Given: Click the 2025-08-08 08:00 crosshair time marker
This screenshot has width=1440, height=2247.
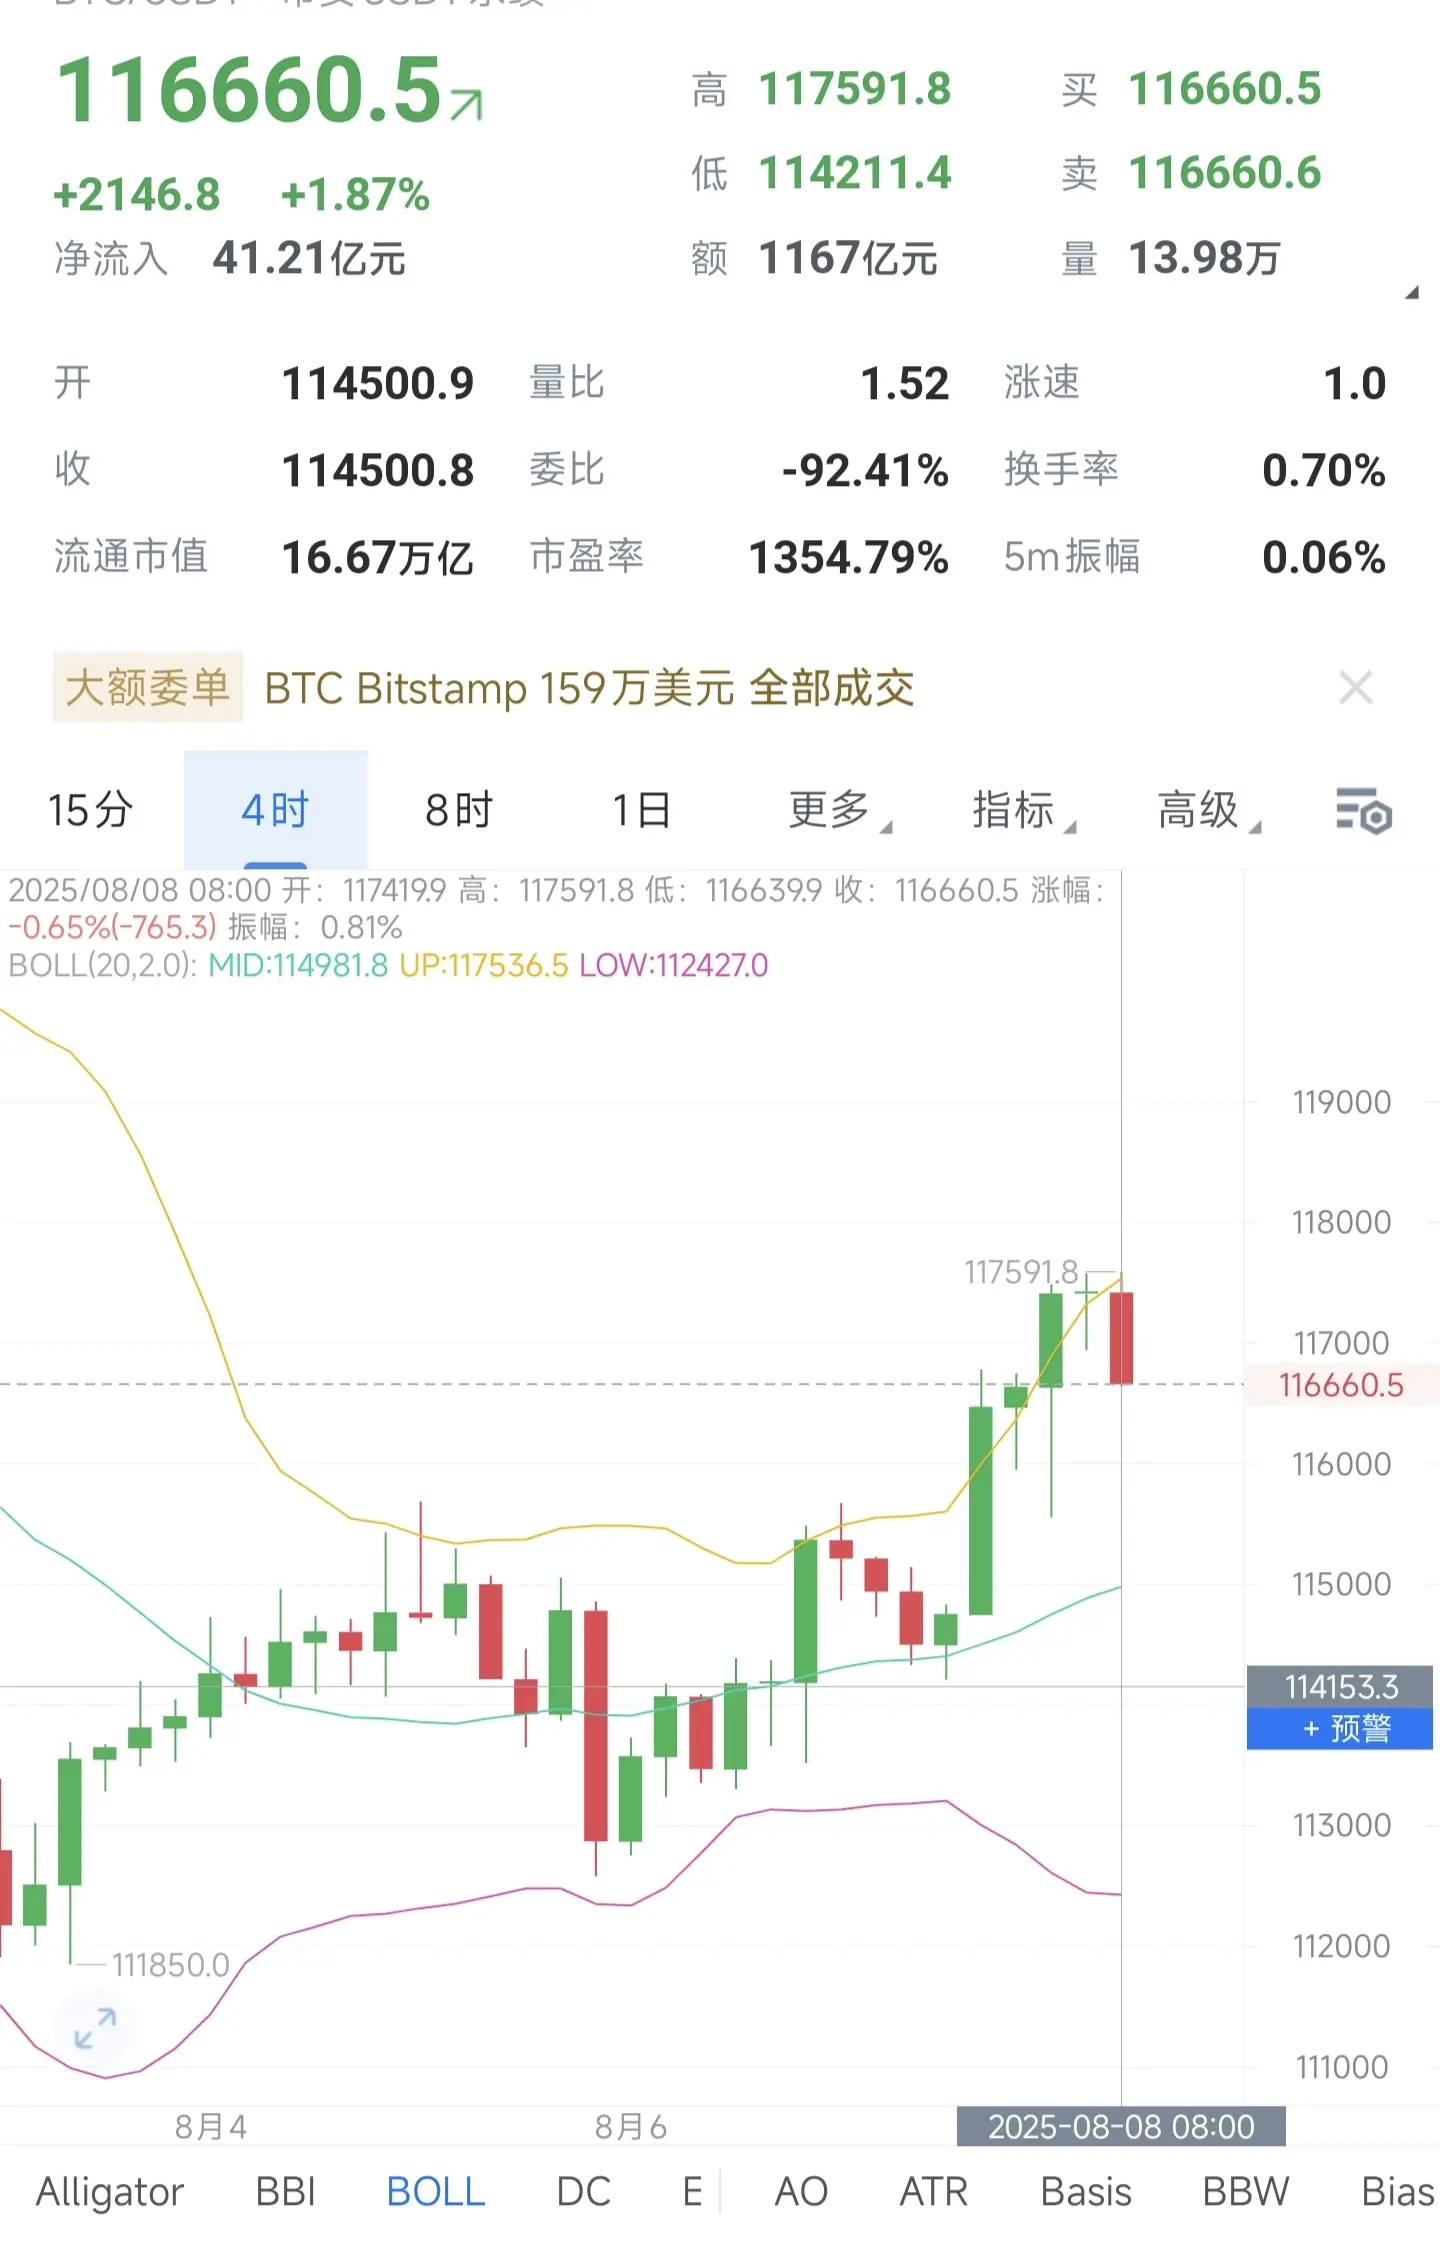Looking at the screenshot, I should click(1121, 2126).
